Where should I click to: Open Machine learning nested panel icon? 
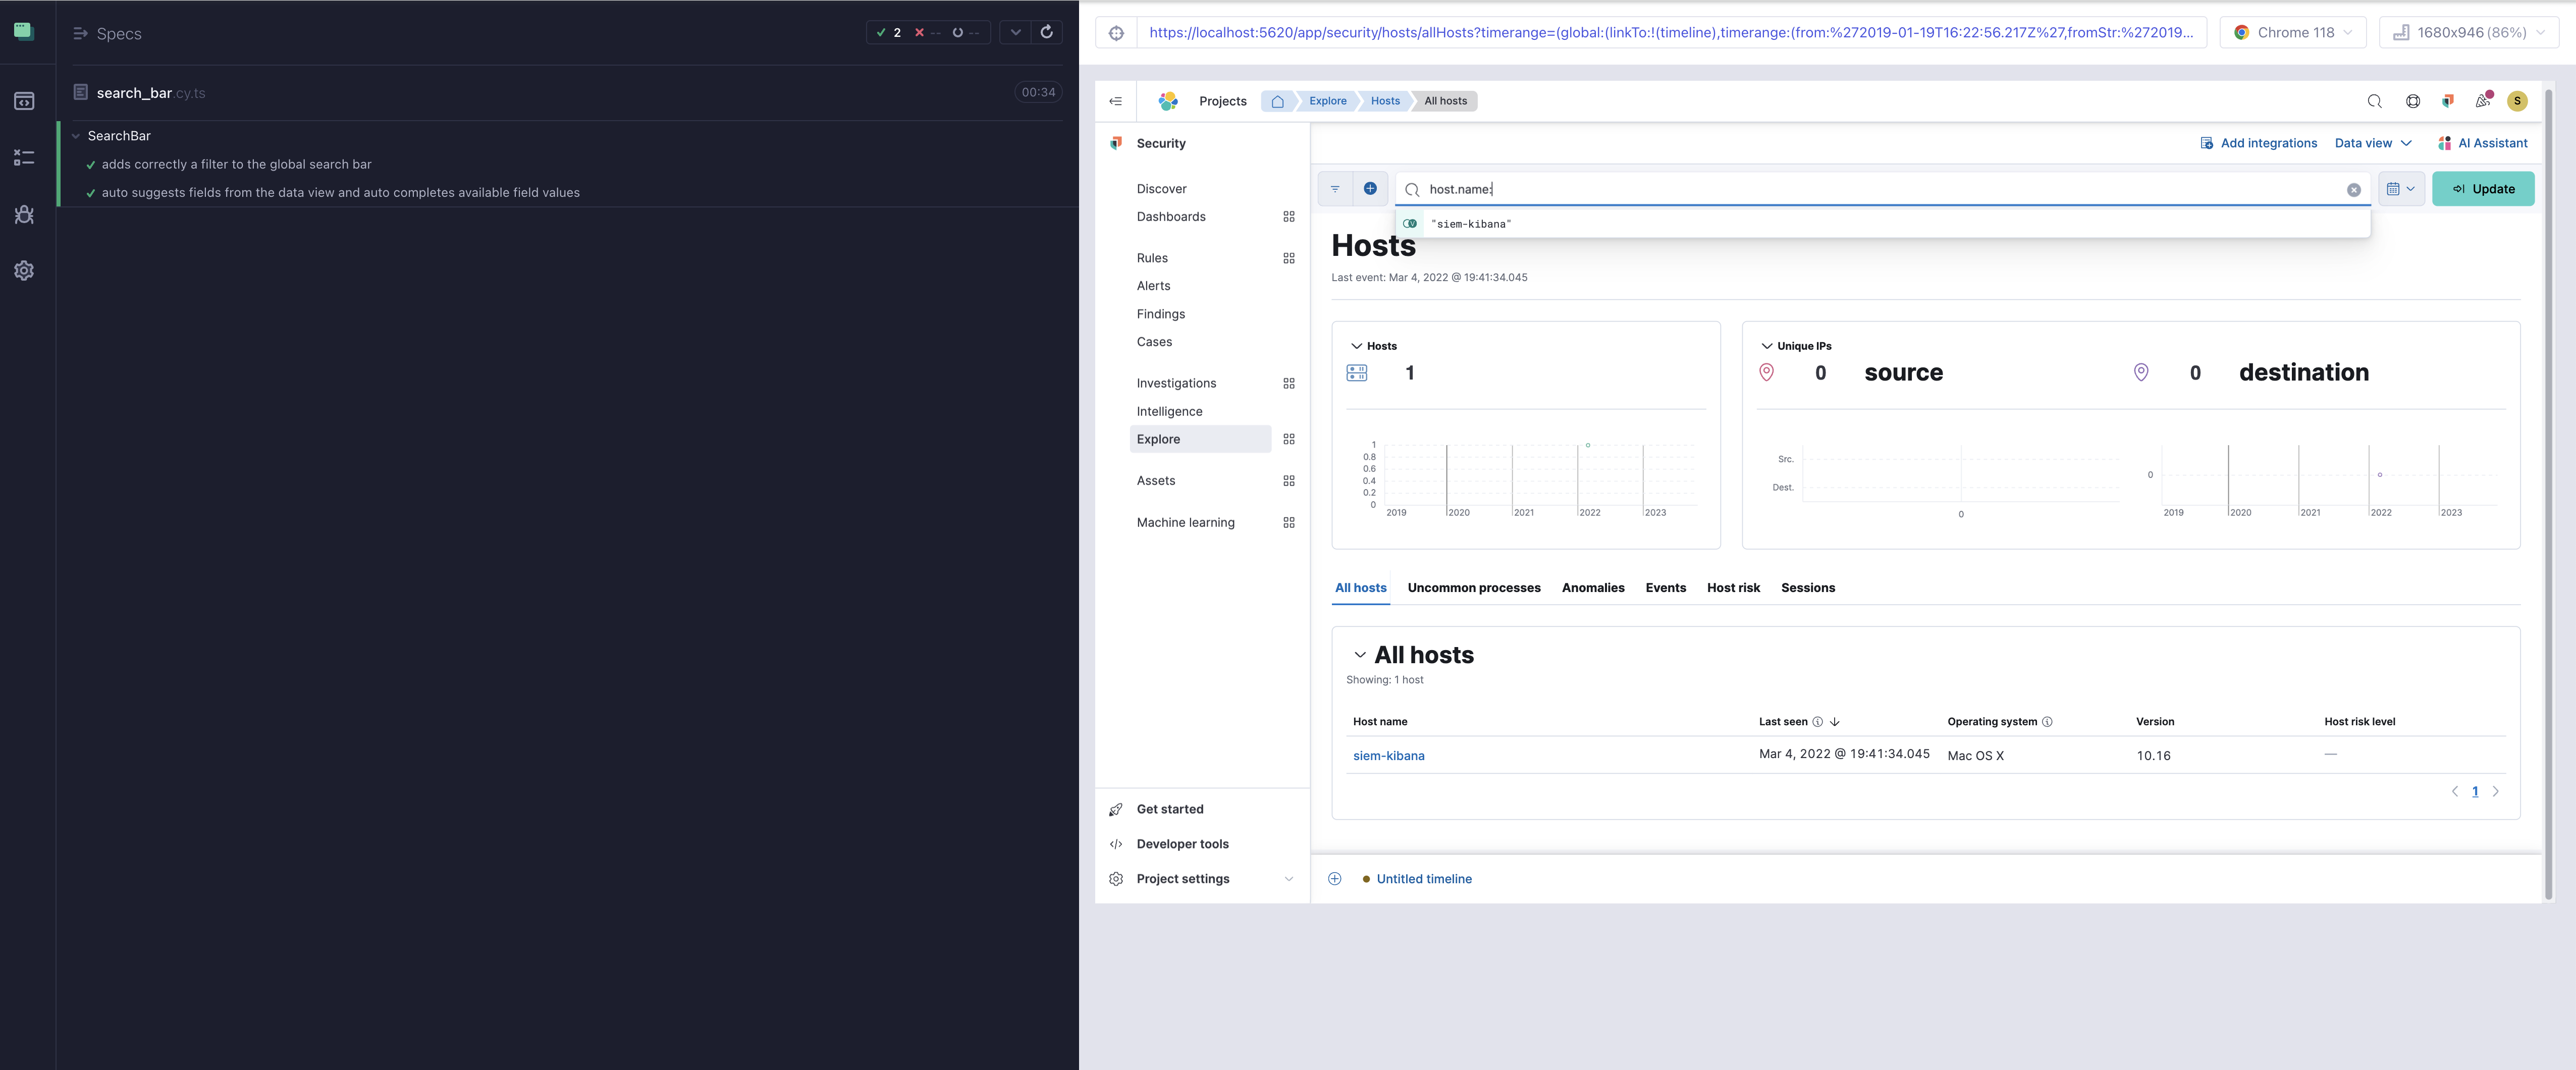[x=1288, y=523]
